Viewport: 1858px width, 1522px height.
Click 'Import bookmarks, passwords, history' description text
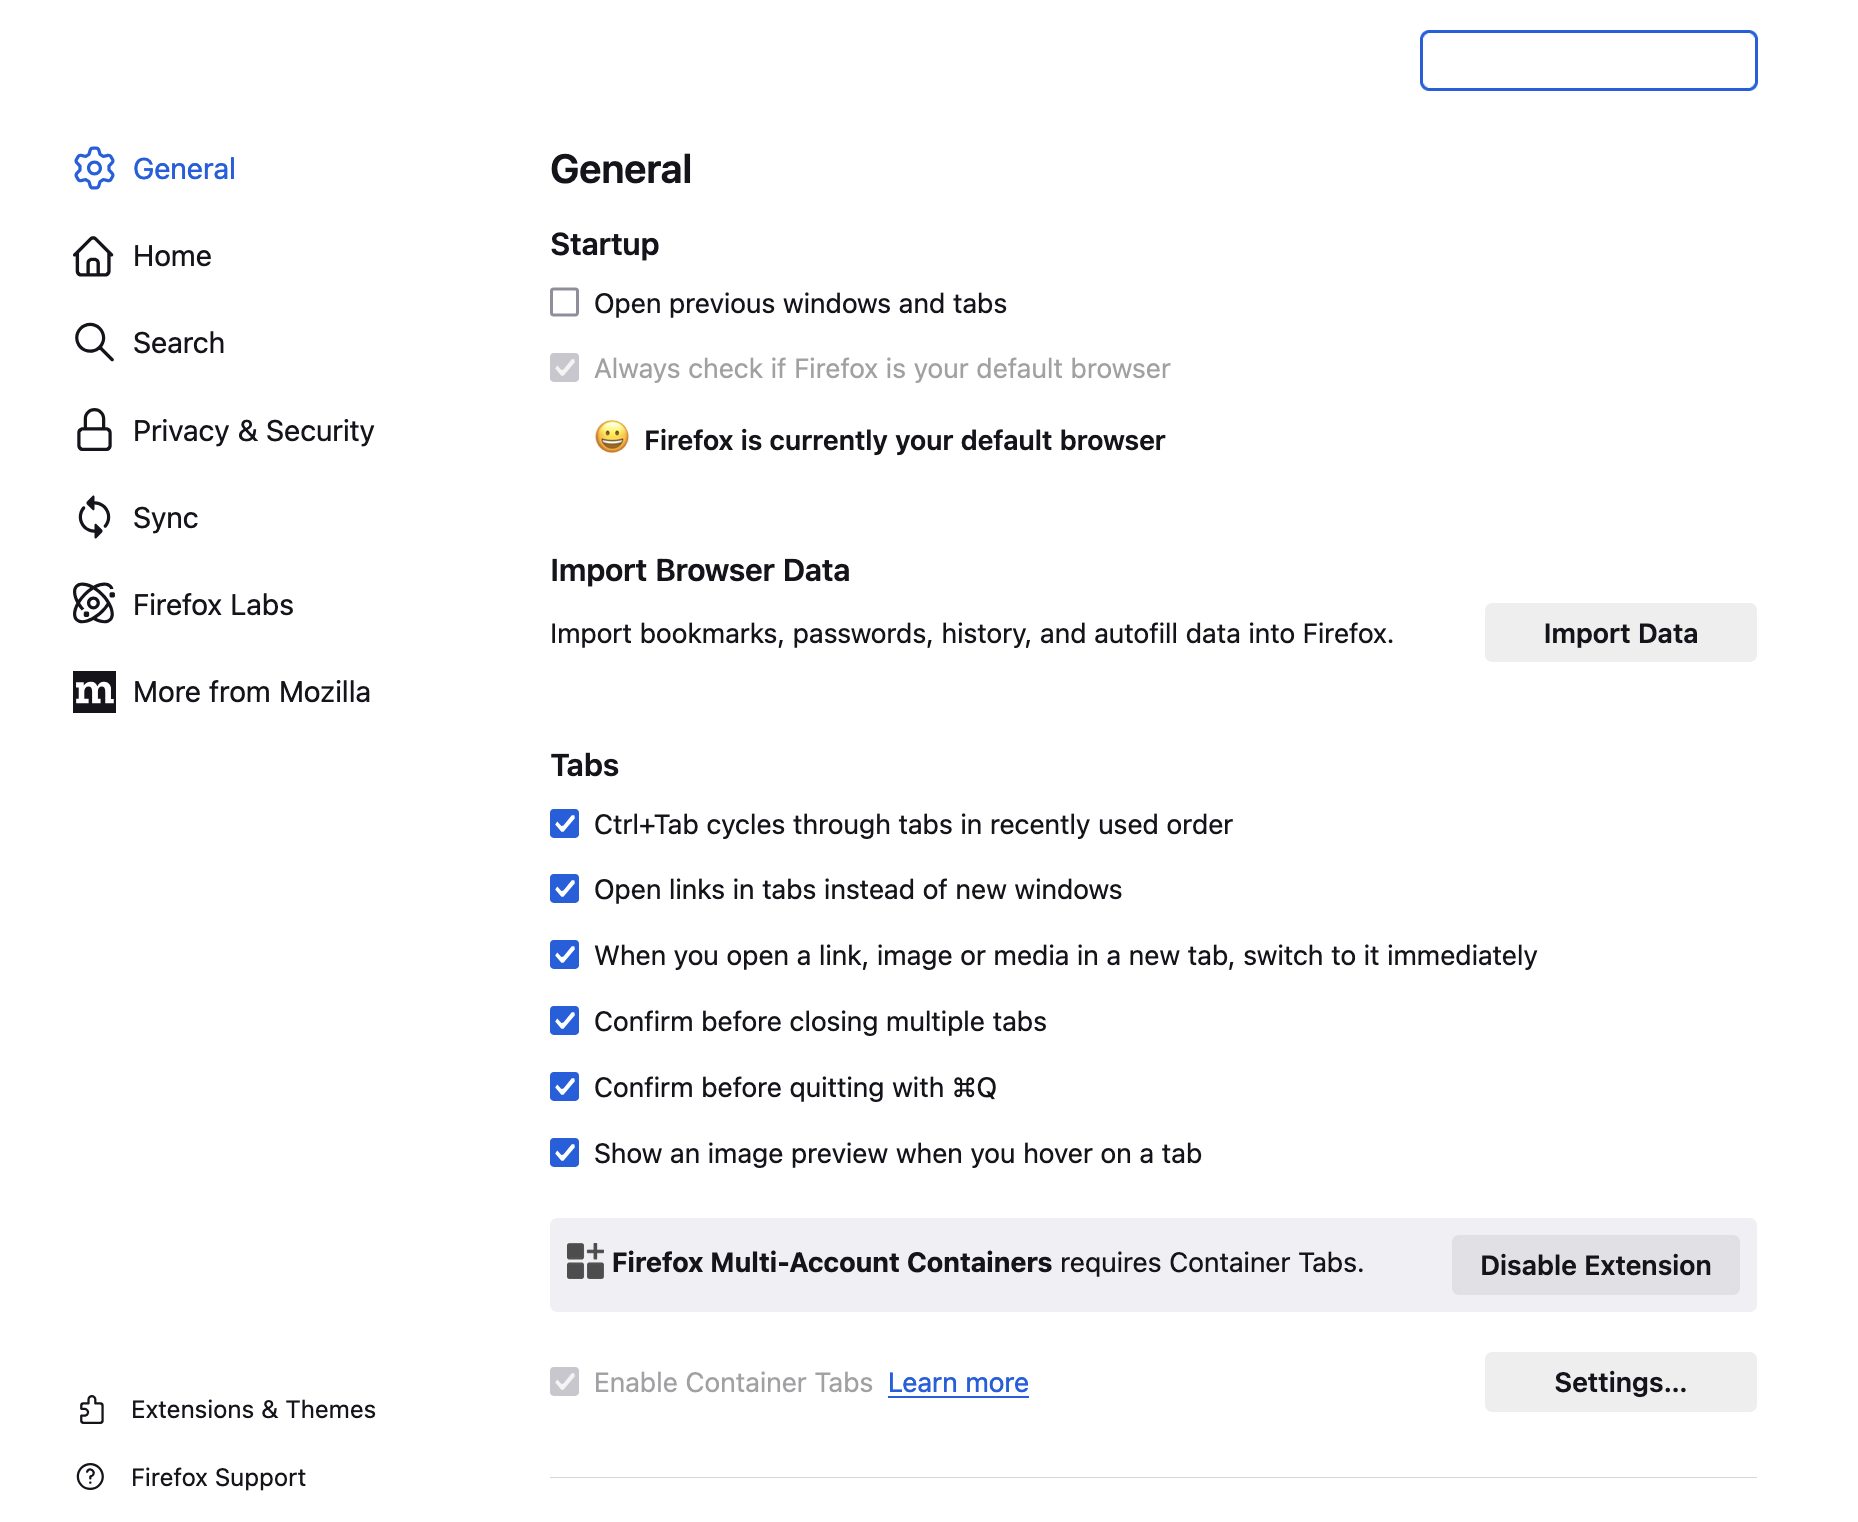coord(971,633)
